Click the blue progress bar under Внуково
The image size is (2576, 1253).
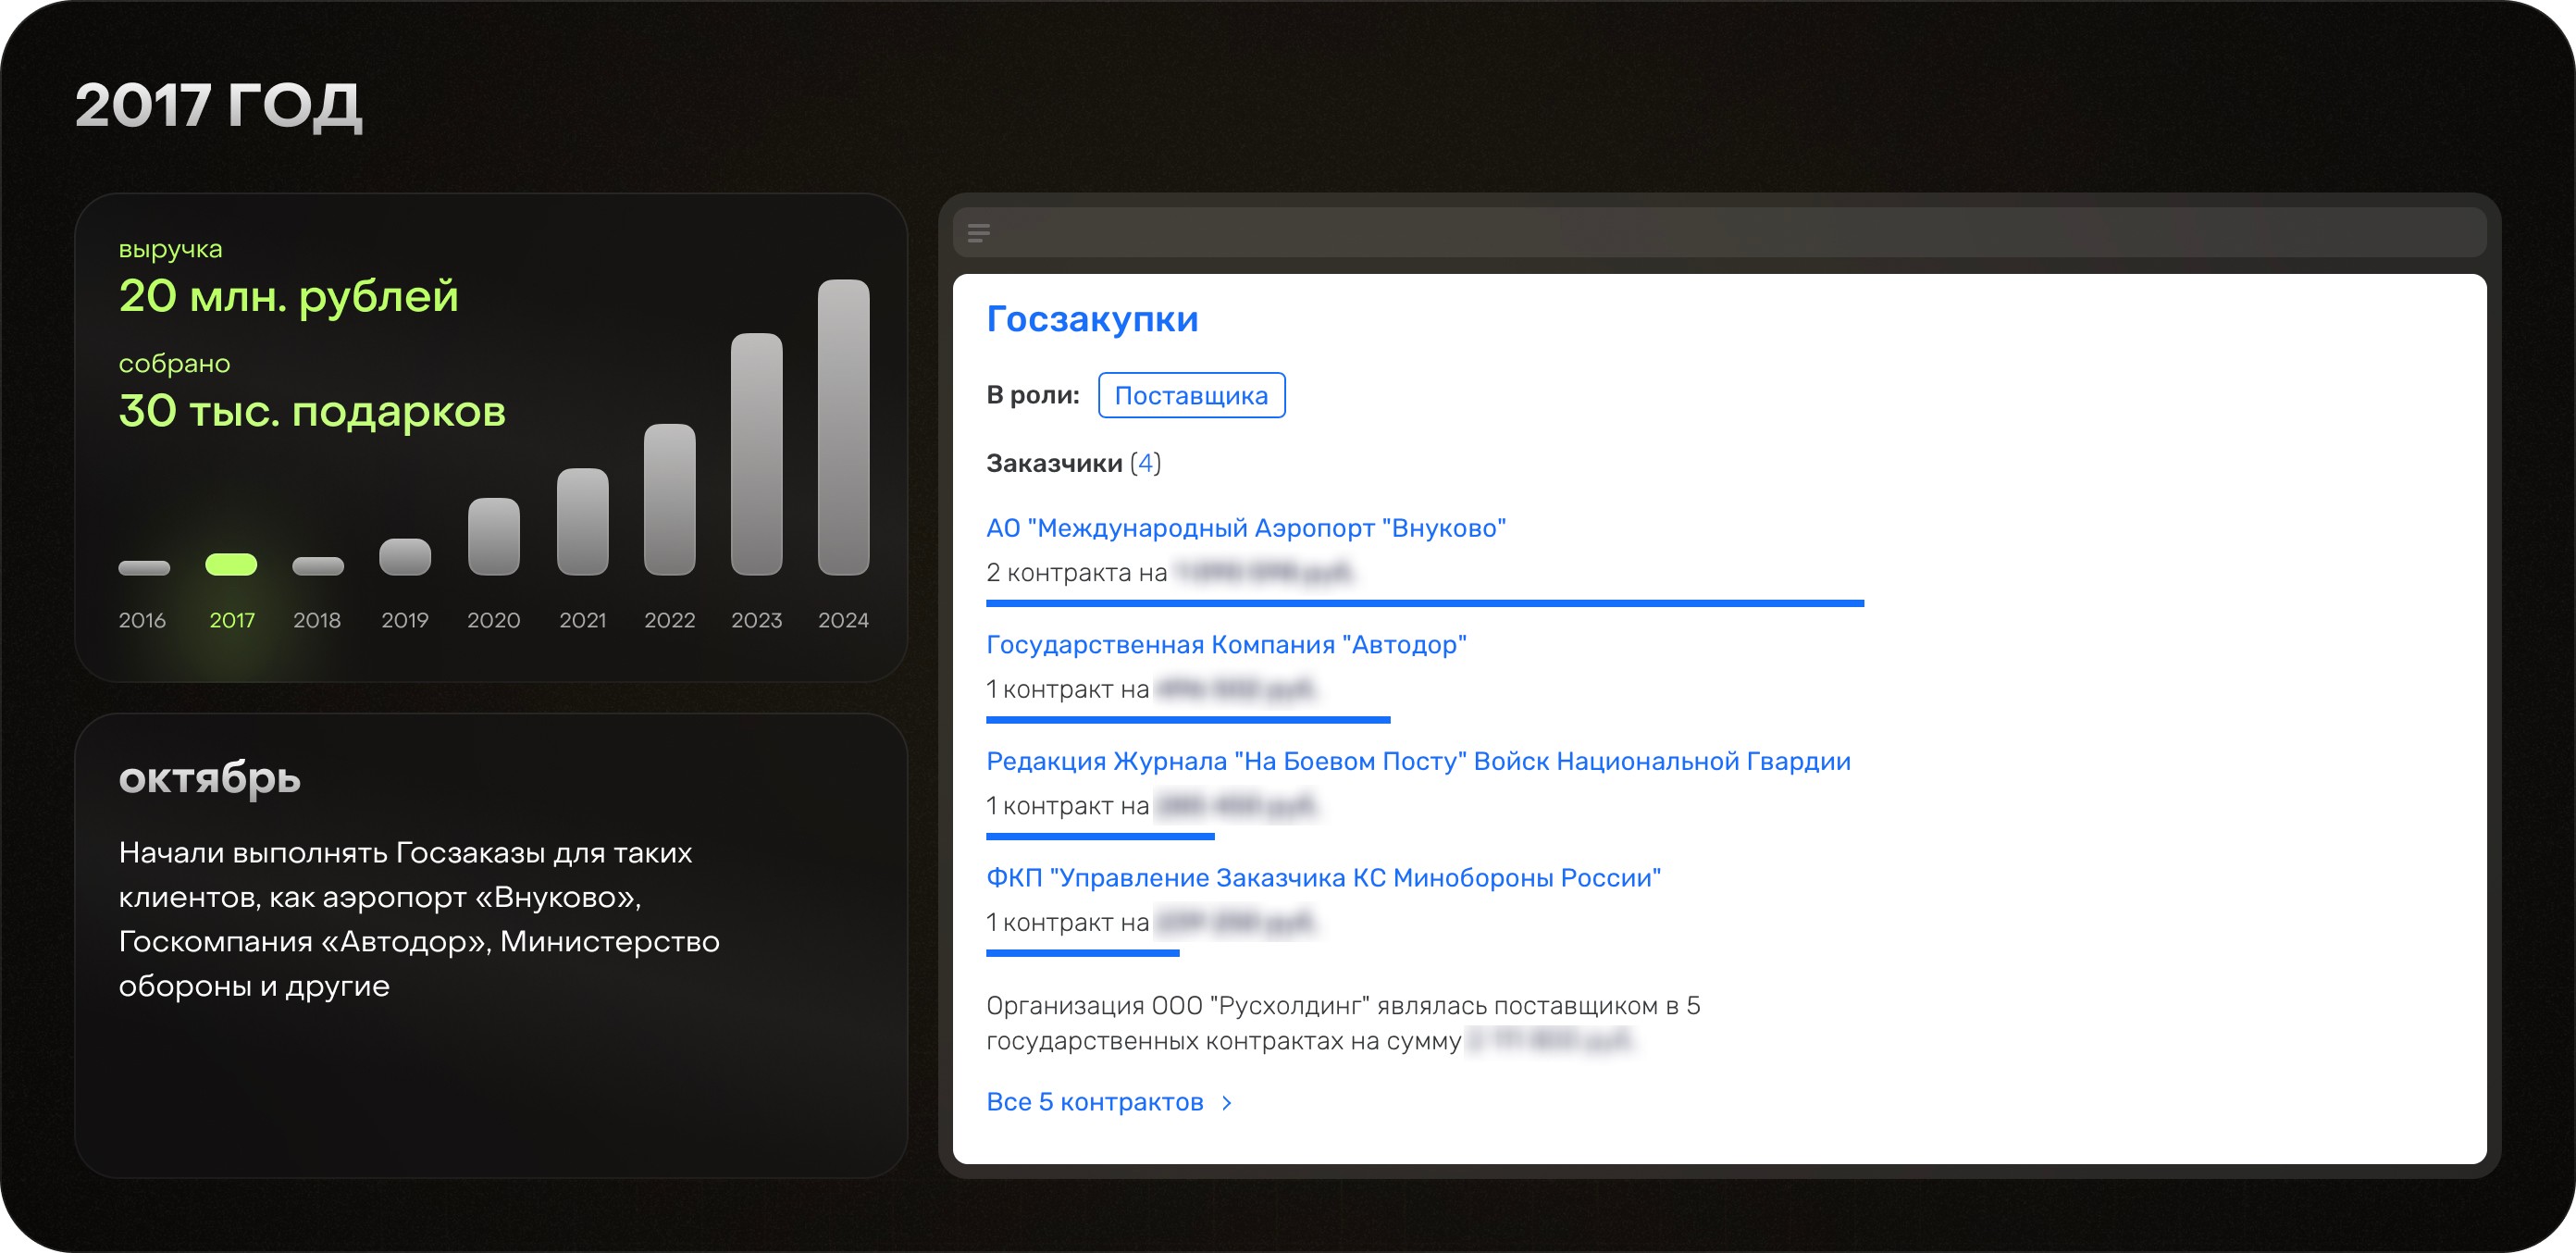click(x=1424, y=603)
